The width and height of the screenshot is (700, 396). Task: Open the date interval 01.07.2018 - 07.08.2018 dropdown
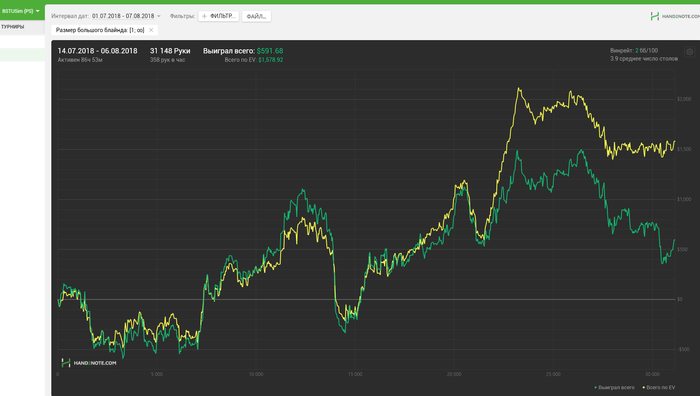click(x=126, y=16)
